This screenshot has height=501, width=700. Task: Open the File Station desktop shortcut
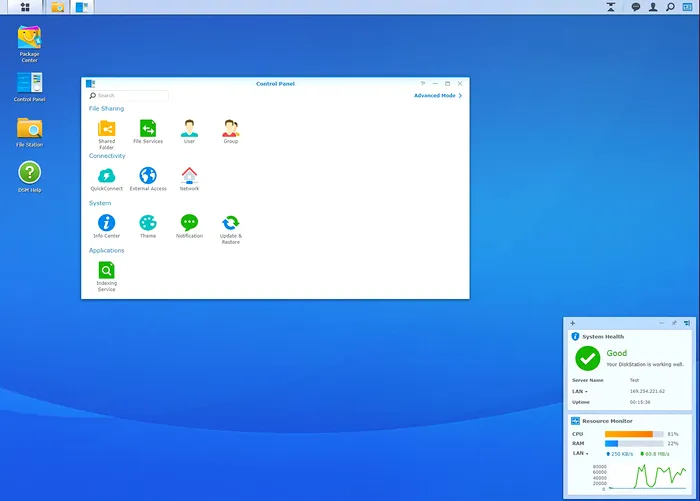pyautogui.click(x=29, y=132)
